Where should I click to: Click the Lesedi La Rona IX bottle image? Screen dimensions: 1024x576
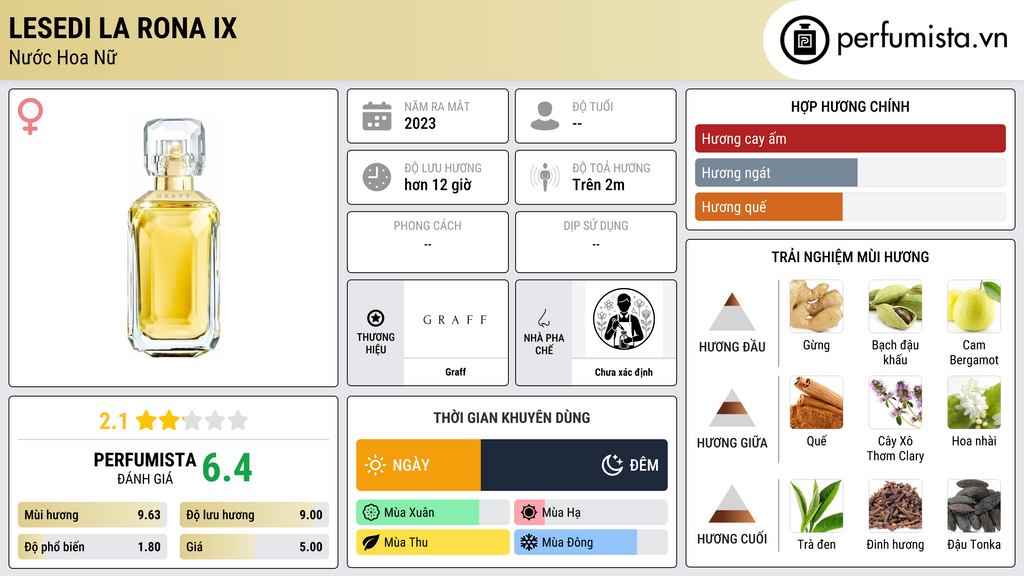point(173,236)
